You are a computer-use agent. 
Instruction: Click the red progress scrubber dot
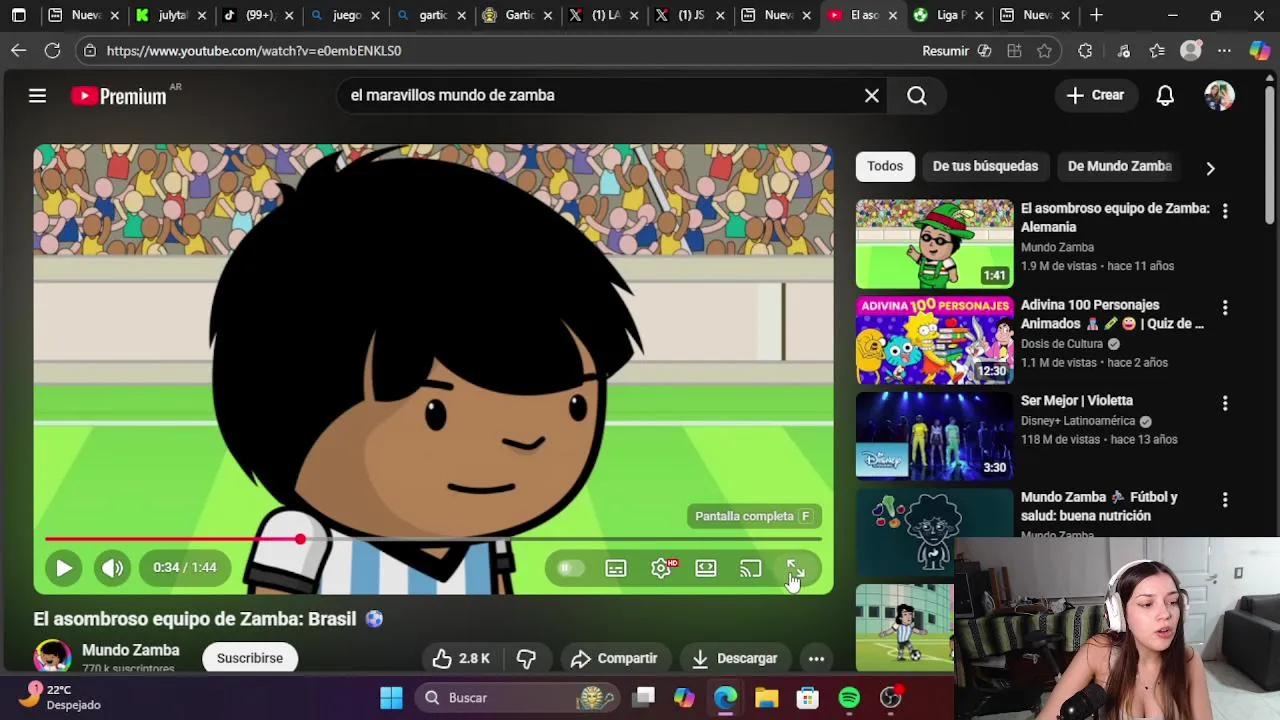click(x=300, y=539)
